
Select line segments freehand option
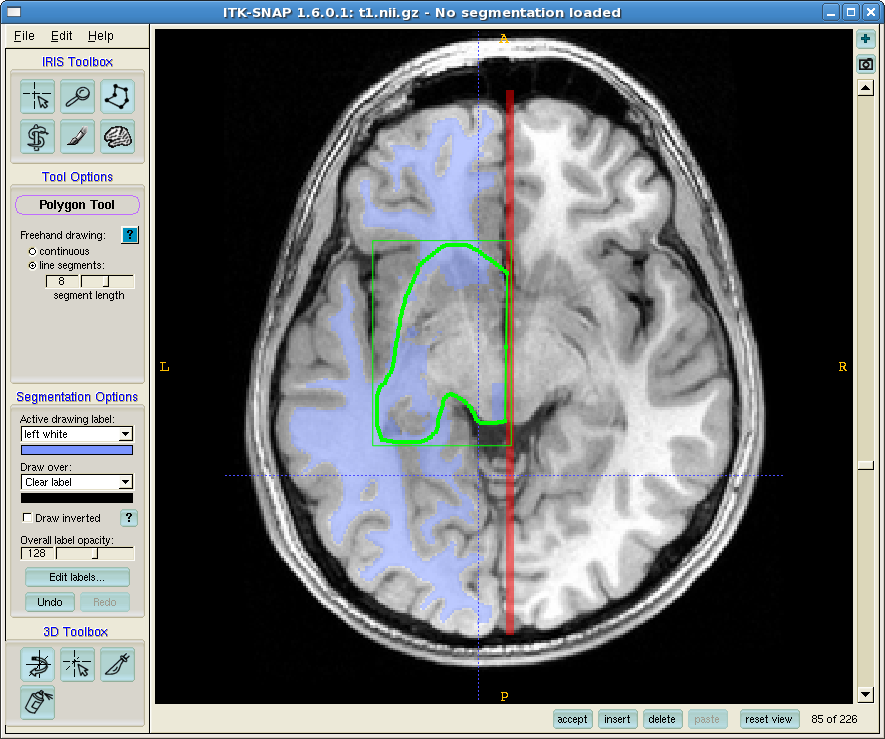pyautogui.click(x=32, y=265)
